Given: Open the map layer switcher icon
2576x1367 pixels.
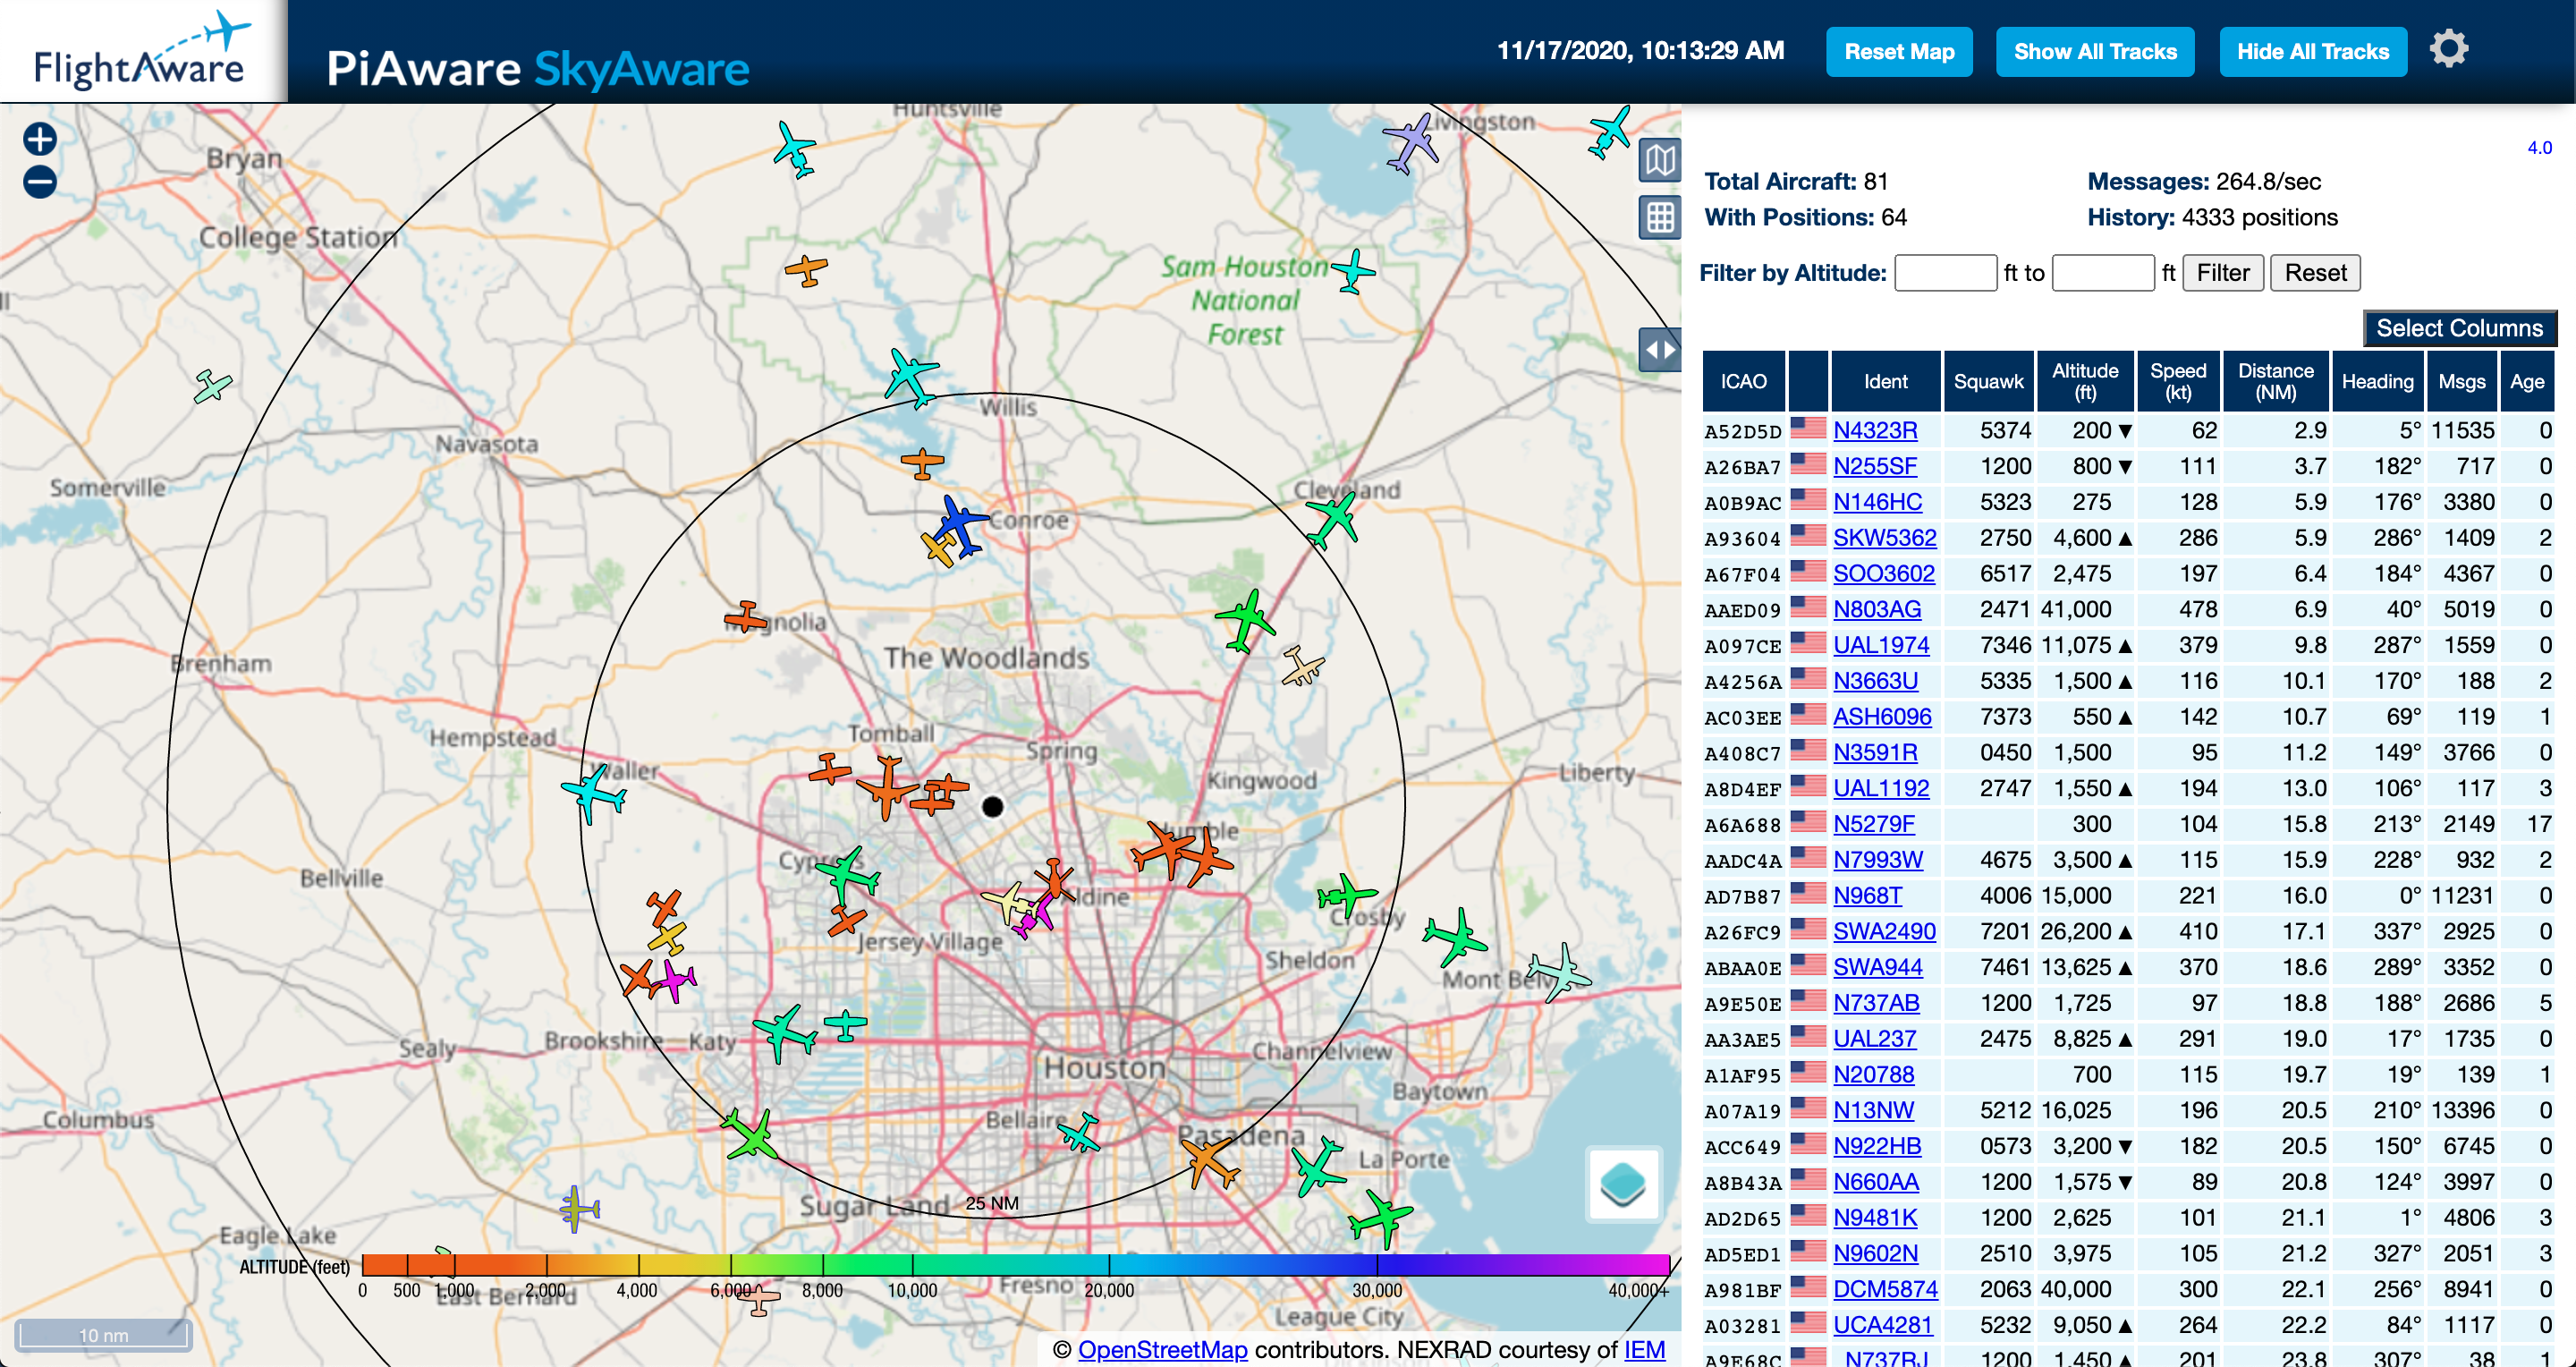Looking at the screenshot, I should coord(1622,1183).
